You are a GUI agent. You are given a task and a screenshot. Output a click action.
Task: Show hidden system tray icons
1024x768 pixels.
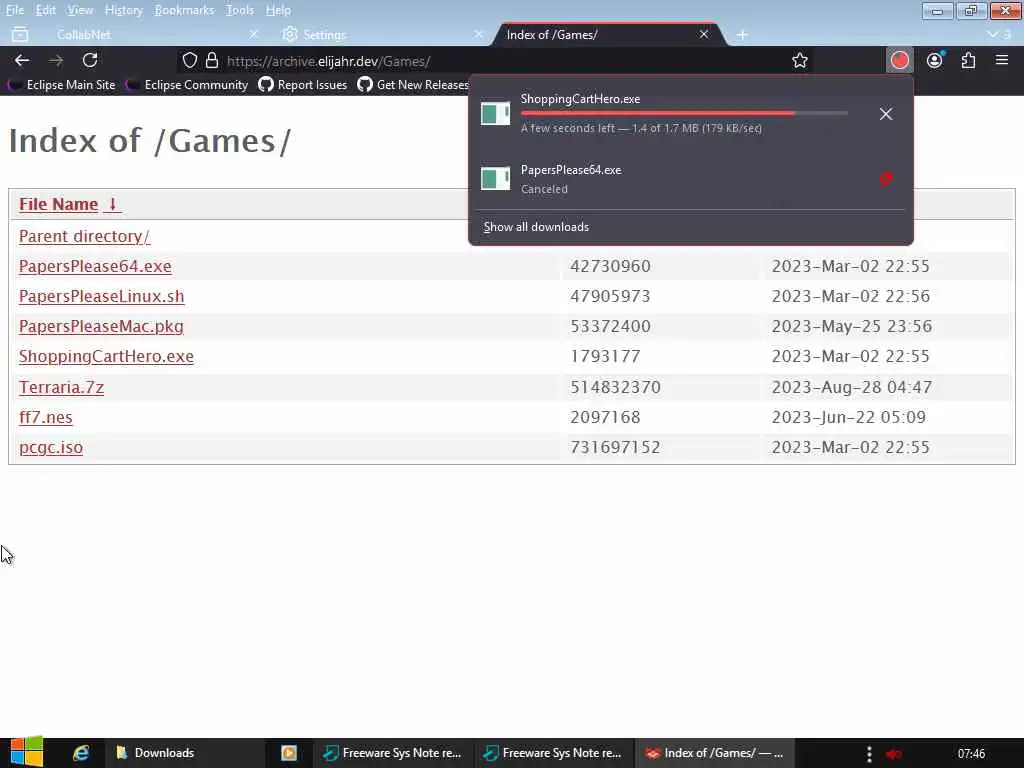tap(869, 754)
